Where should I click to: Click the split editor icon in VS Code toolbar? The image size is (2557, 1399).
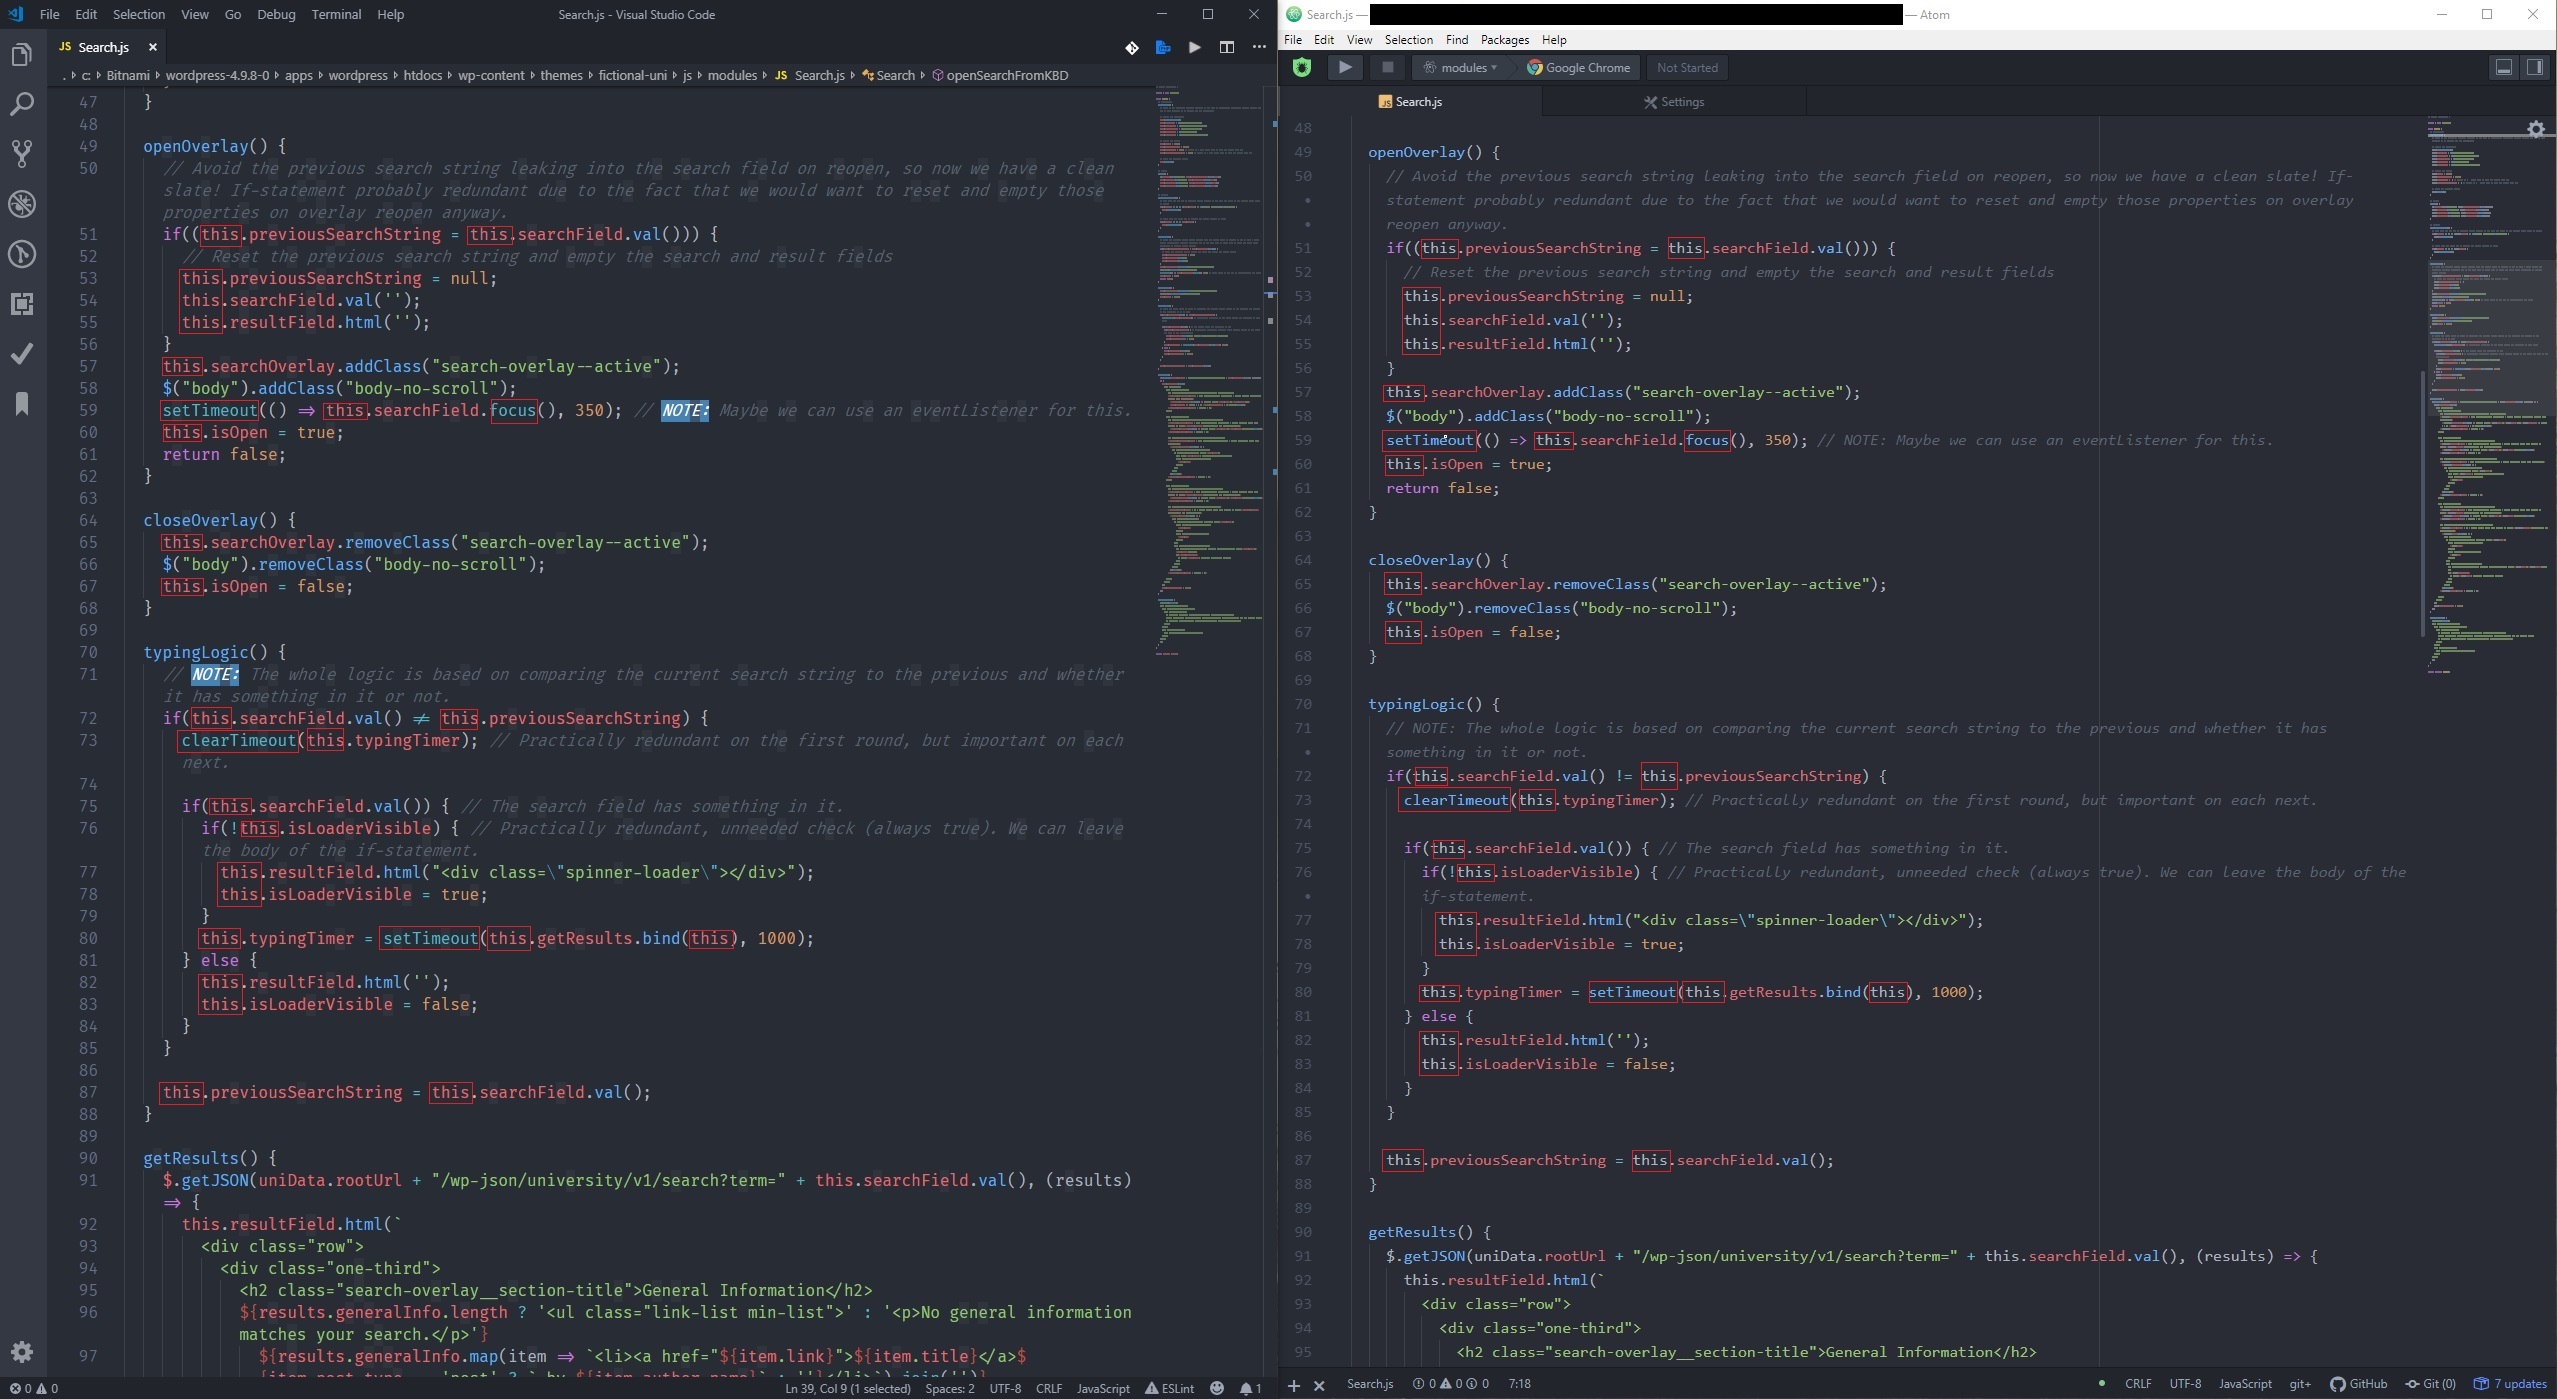[1225, 47]
